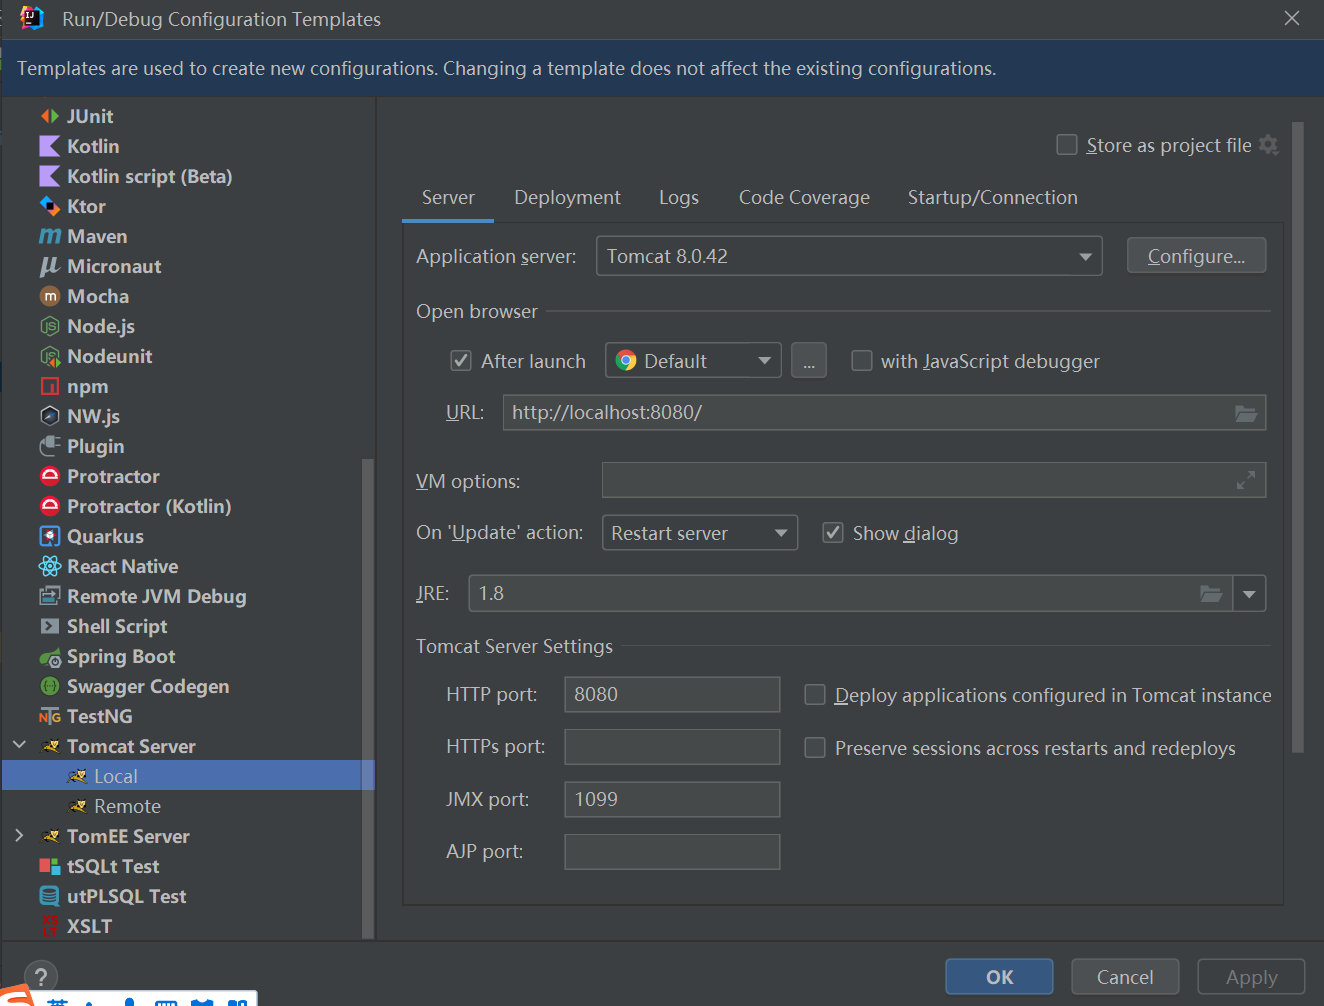Check Preserve sessions across restarts and redeploys
Viewport: 1324px width, 1006px height.
pos(815,748)
